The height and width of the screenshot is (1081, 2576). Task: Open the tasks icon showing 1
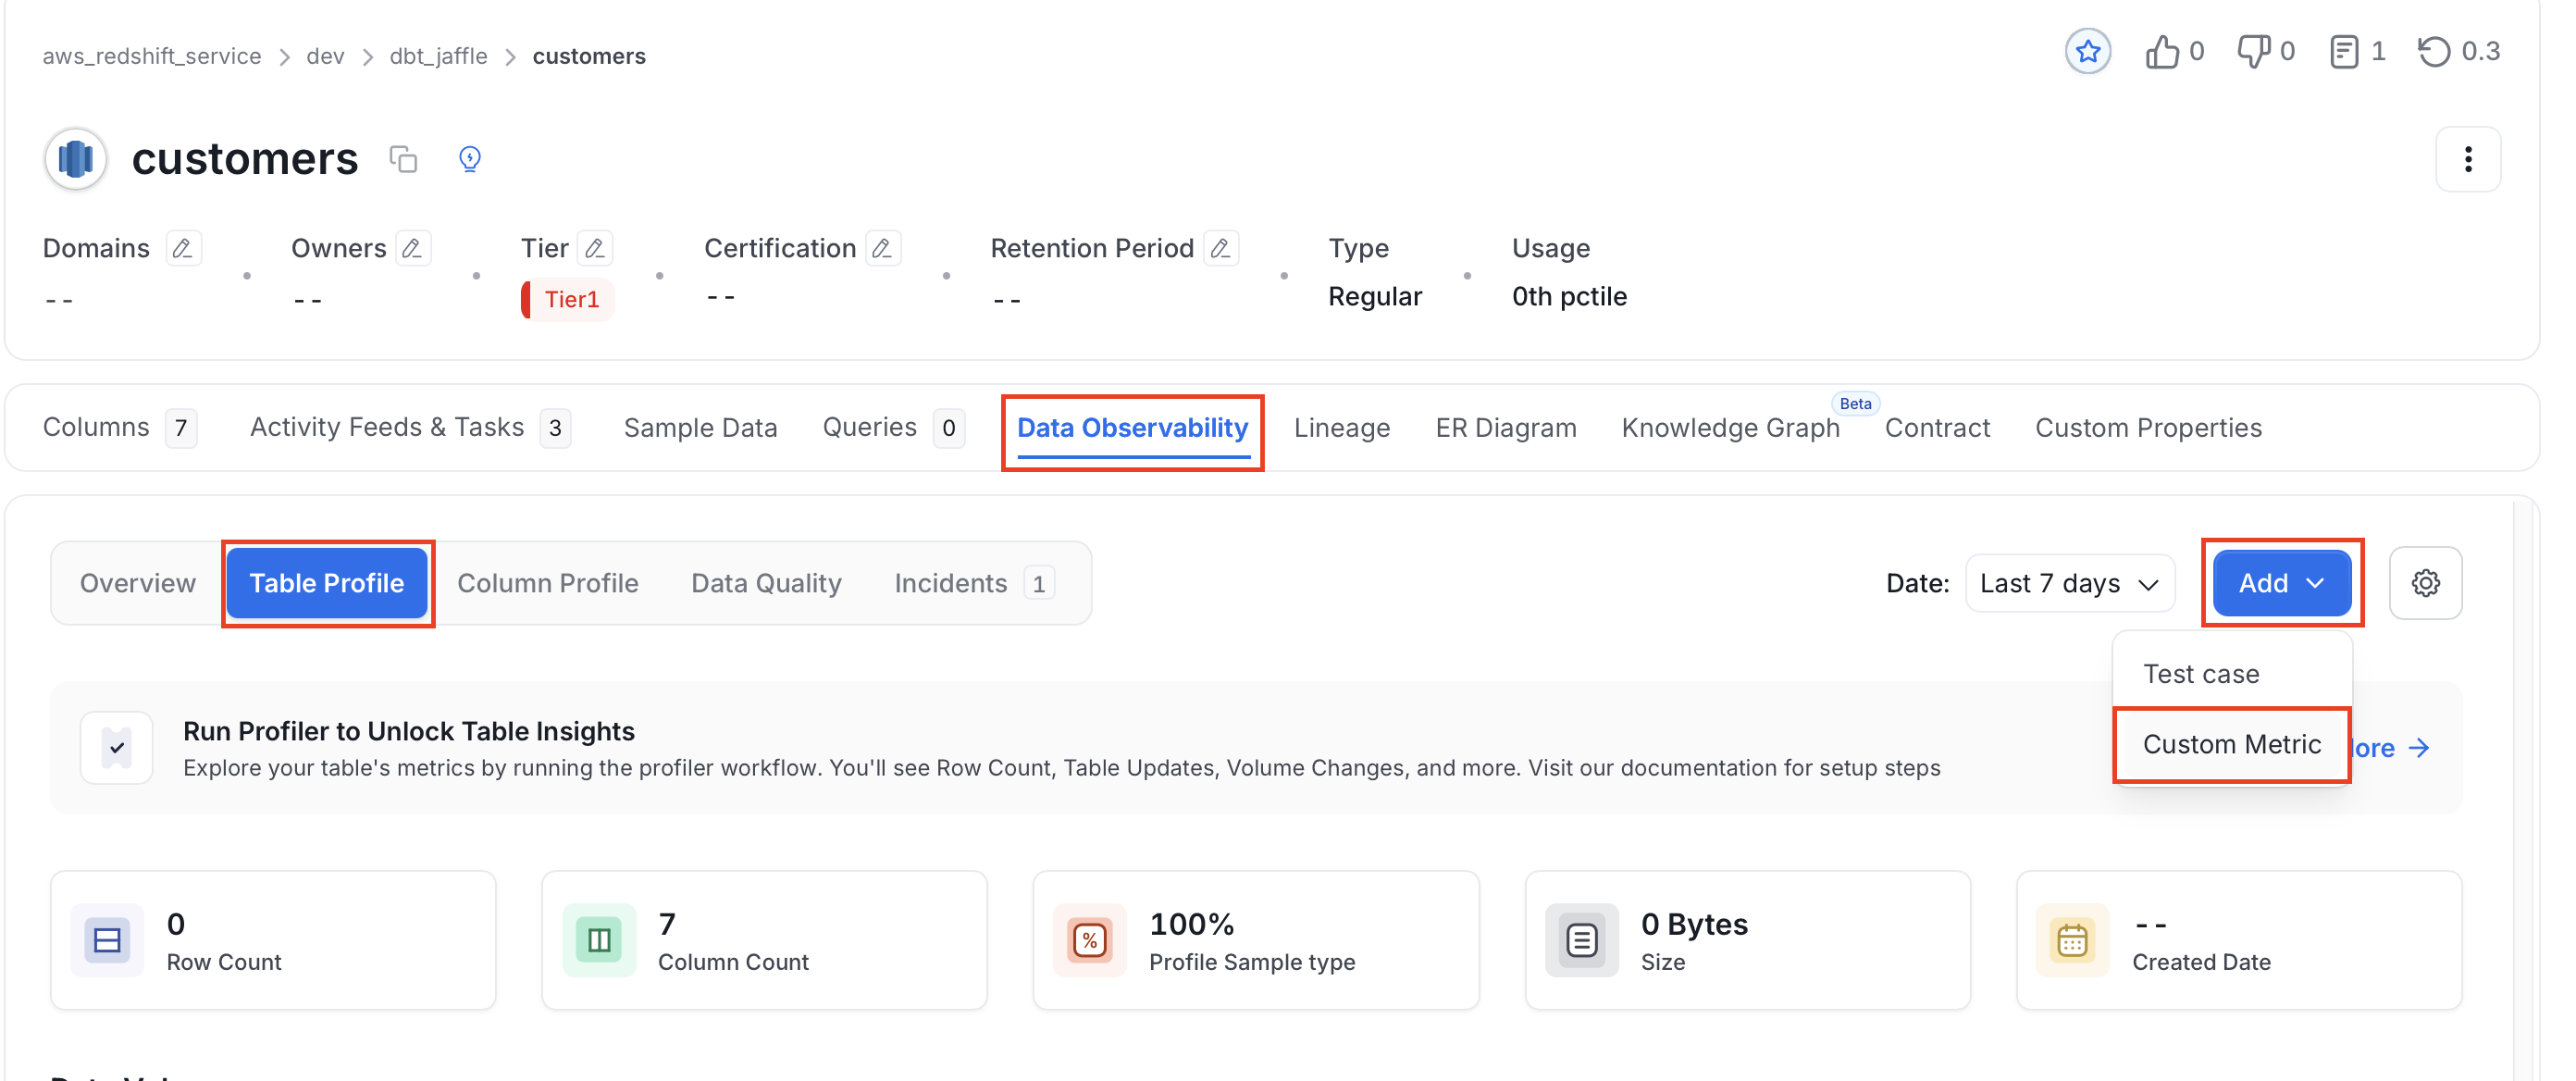2343,51
